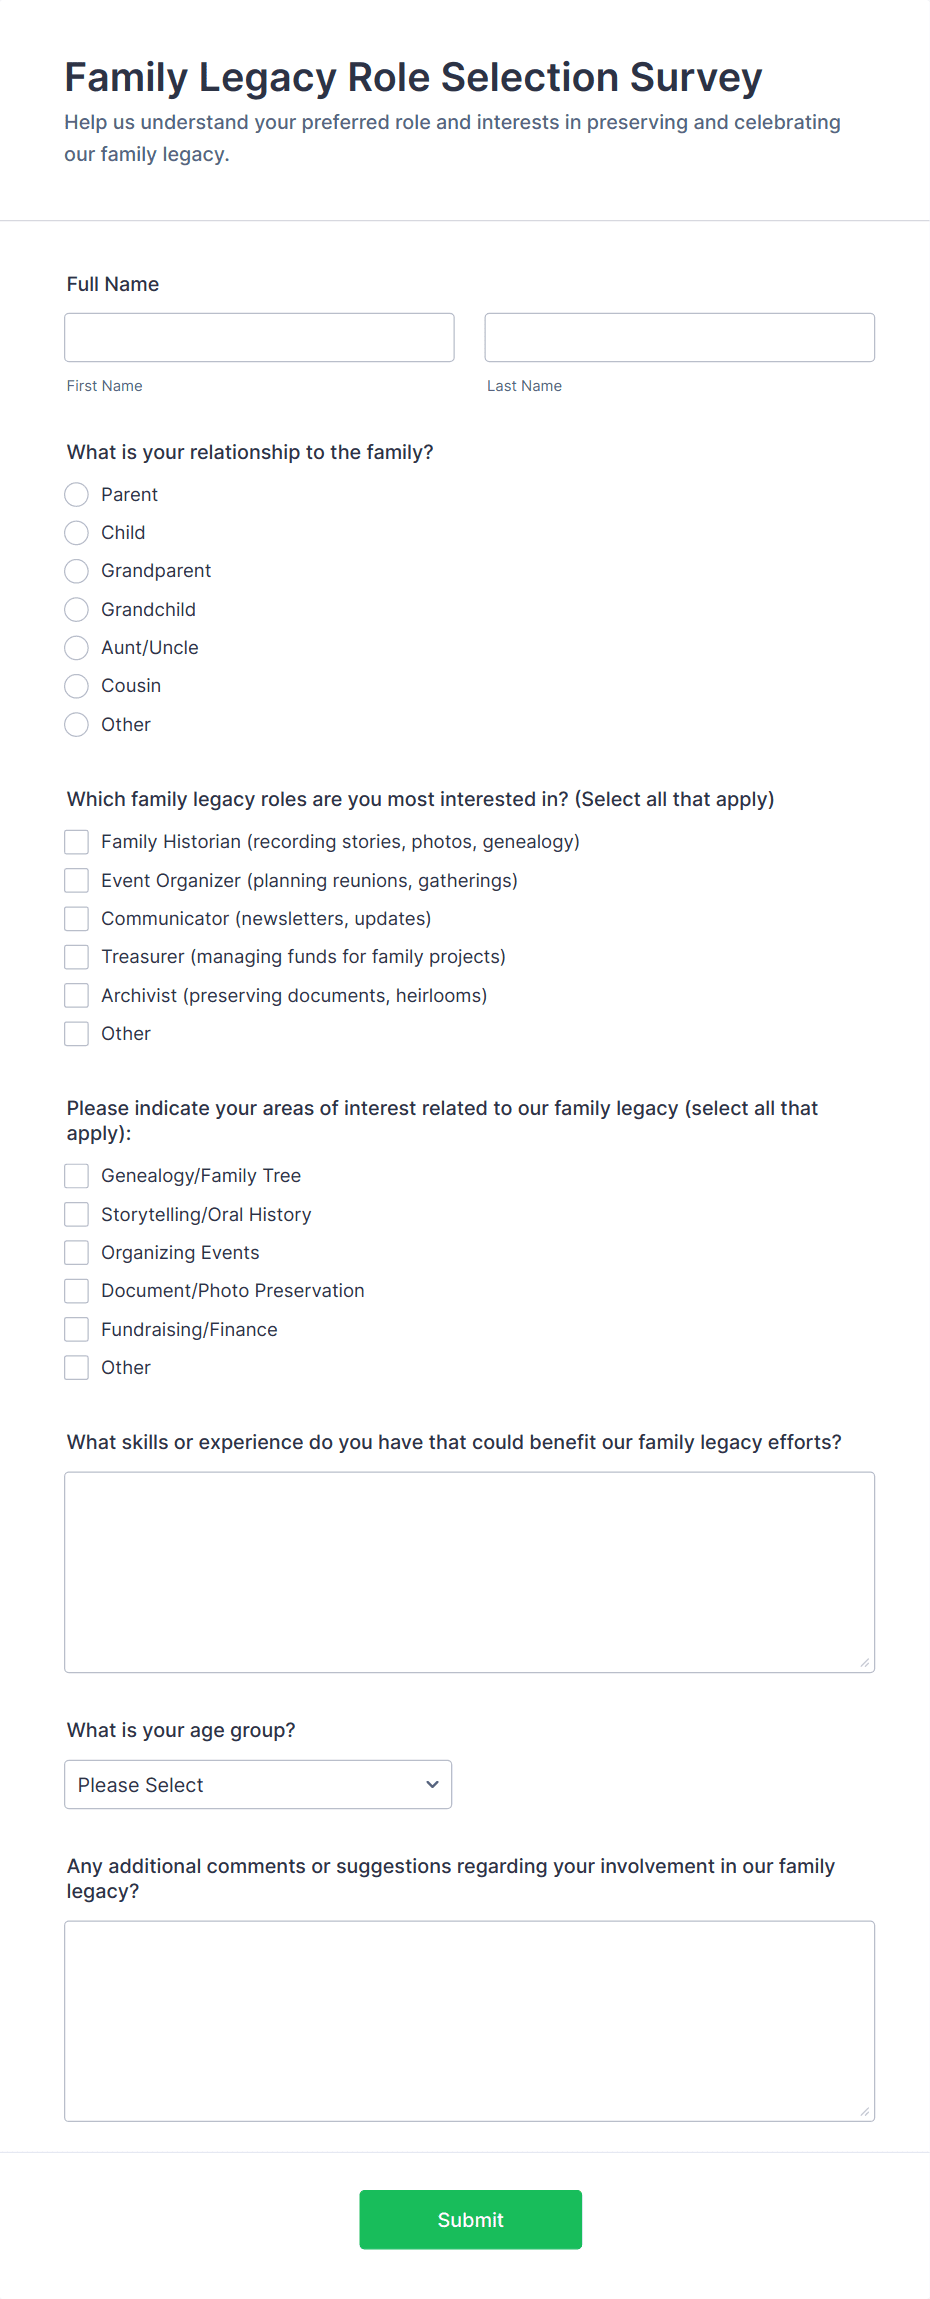Select Aunt/Uncle relationship option

pyautogui.click(x=76, y=647)
